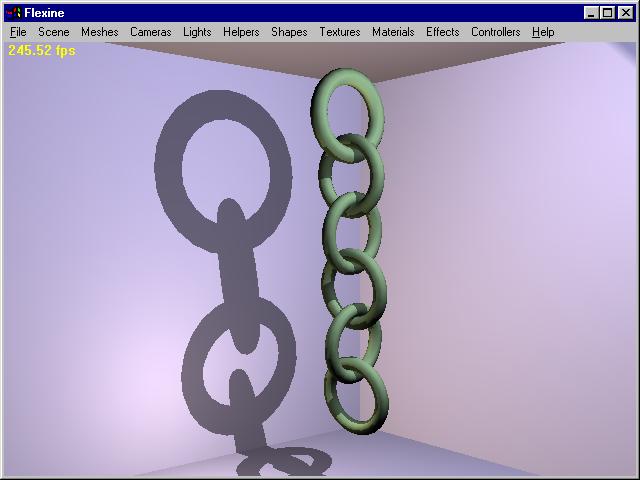Open the Help menu
640x480 pixels.
coord(543,32)
